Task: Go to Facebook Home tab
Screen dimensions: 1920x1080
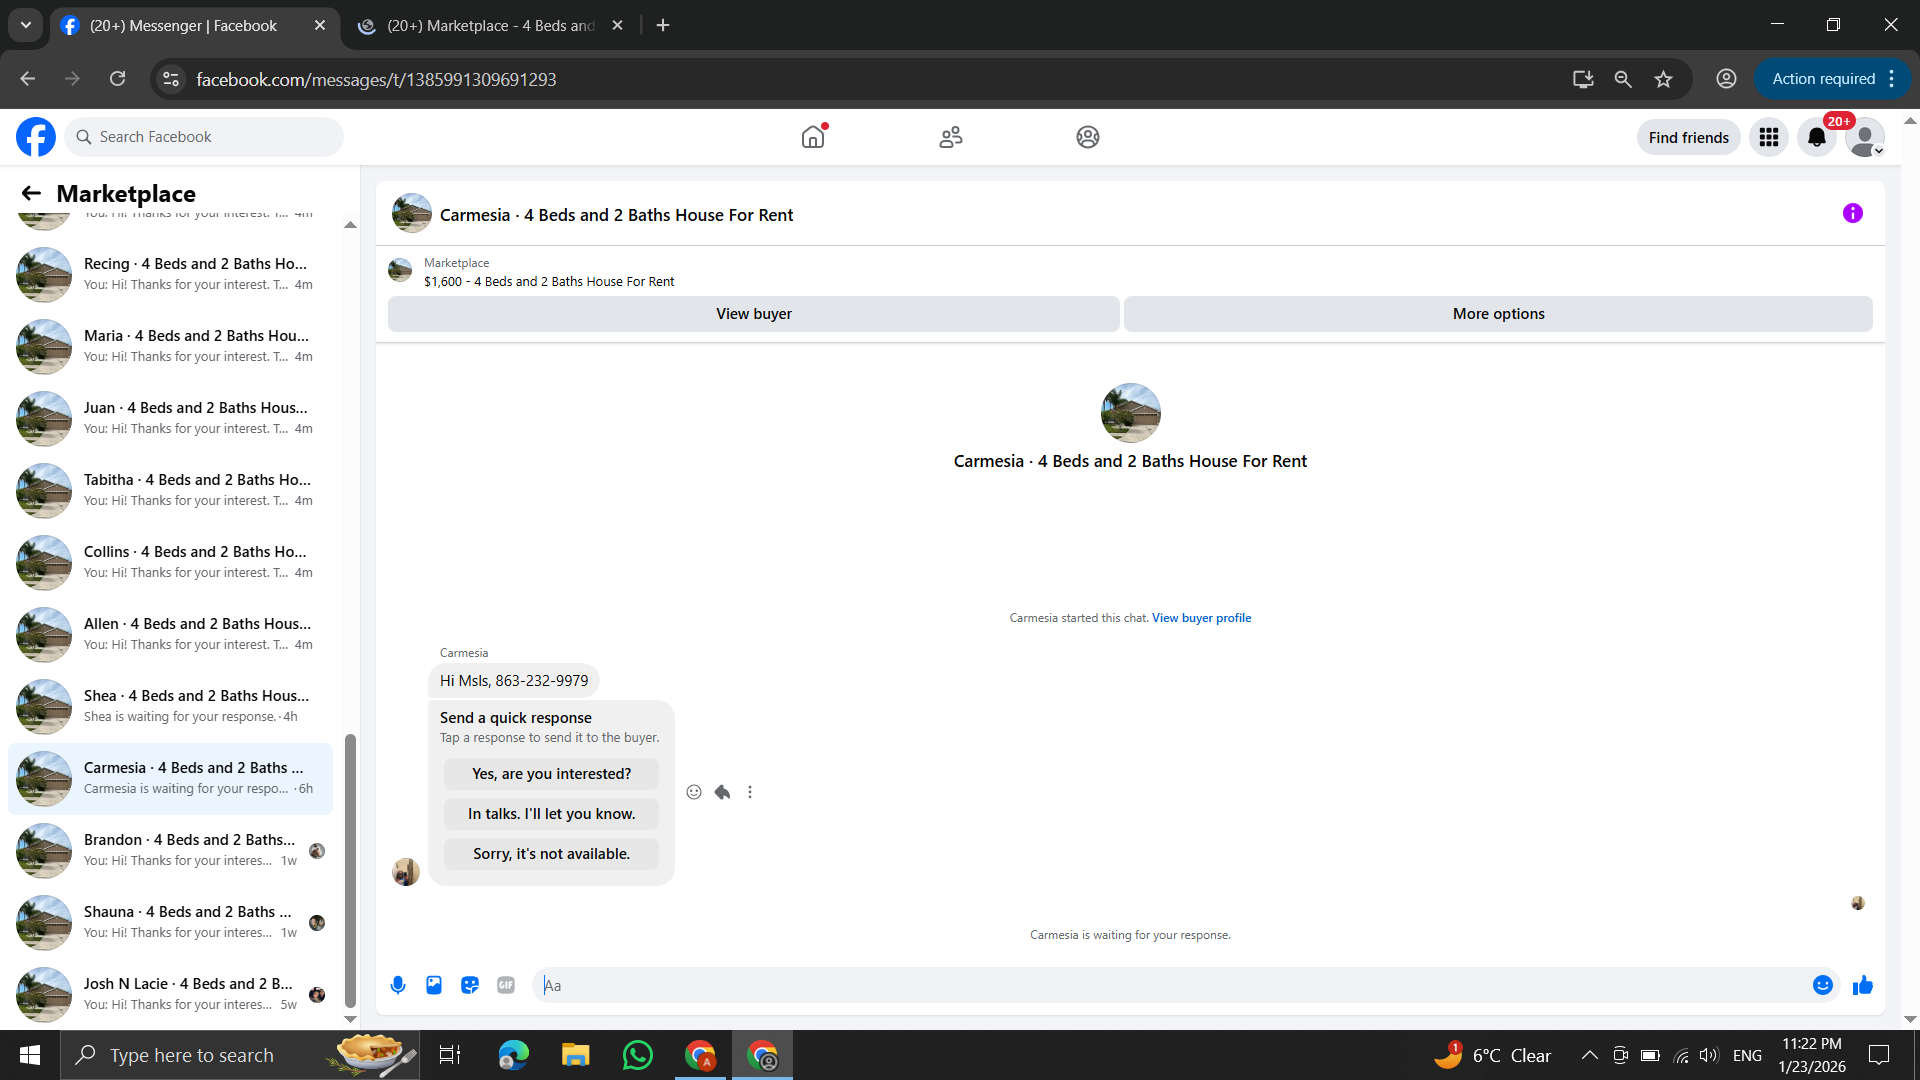Action: (x=813, y=137)
